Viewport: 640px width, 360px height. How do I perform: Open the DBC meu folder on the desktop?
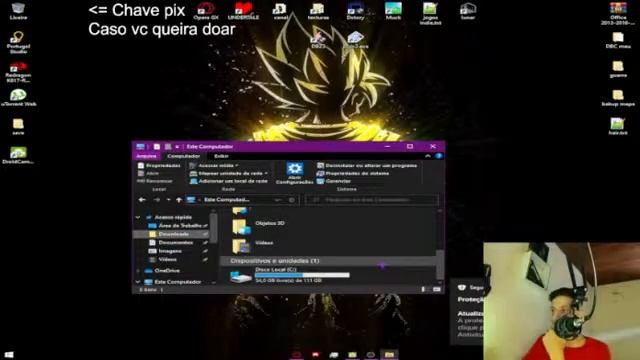tap(618, 40)
